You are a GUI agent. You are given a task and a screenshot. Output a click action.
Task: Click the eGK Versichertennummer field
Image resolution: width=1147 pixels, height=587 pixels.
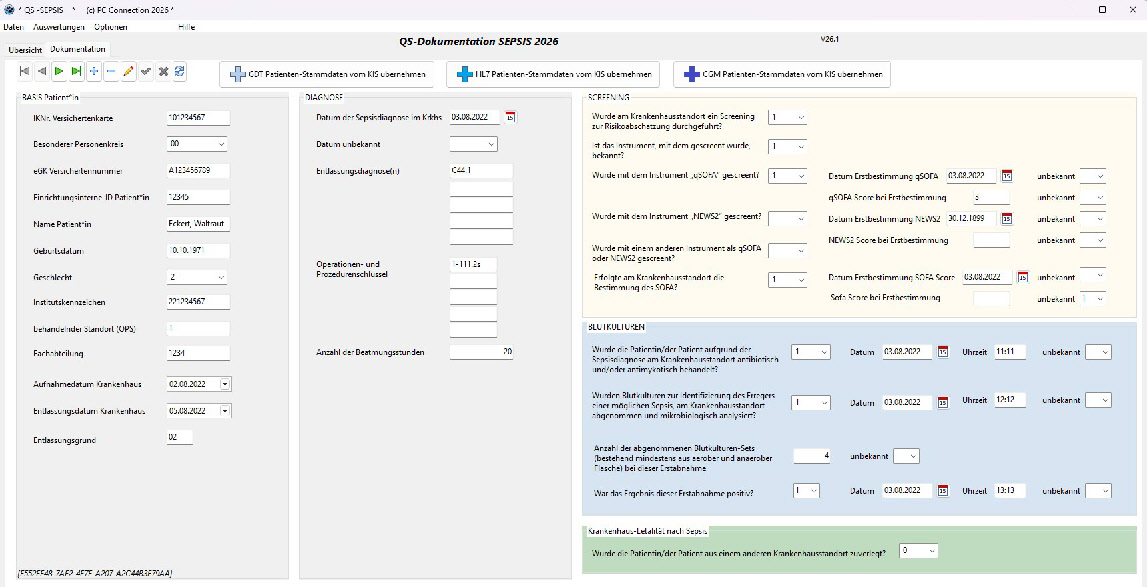pos(198,171)
